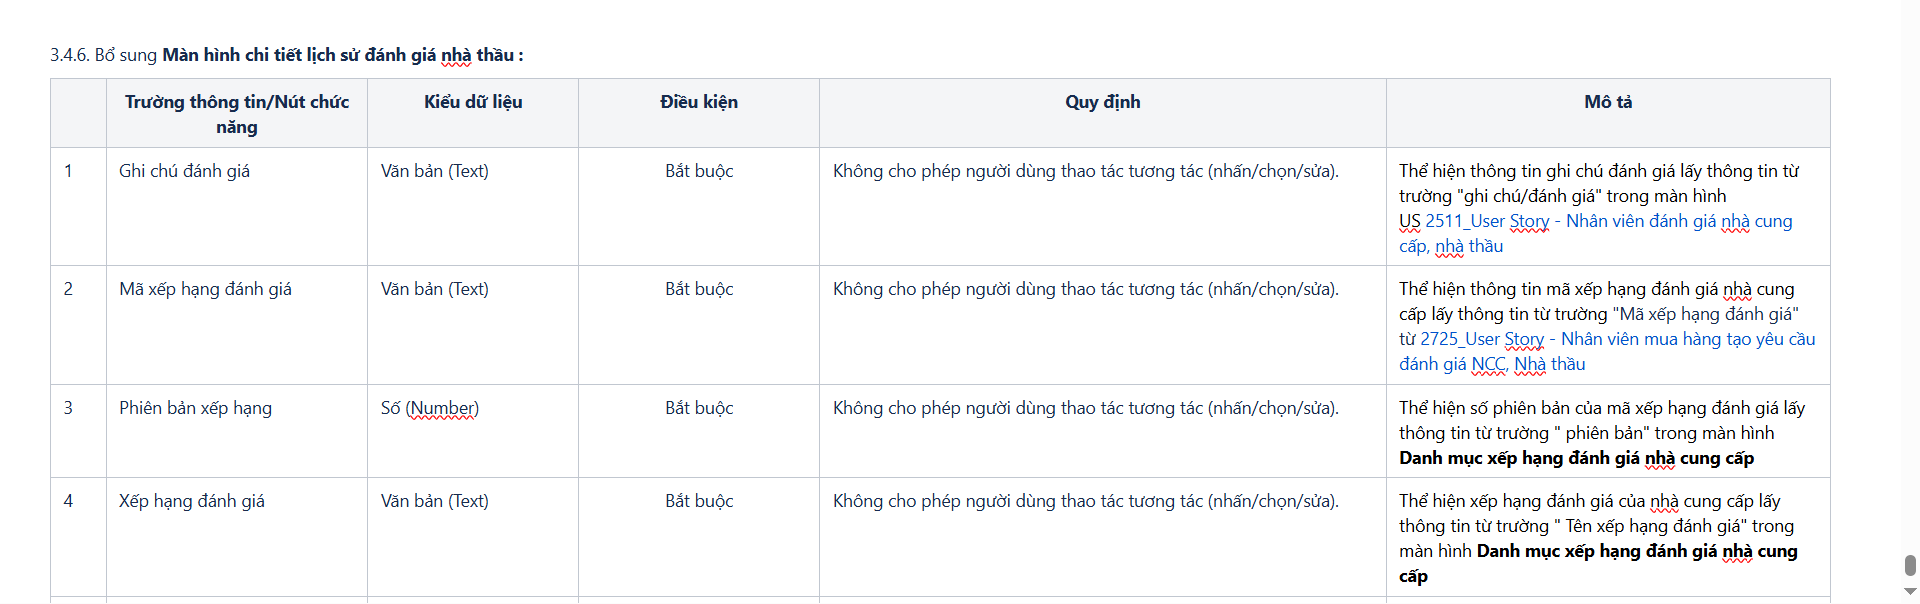Click the "Phiên bản xếp hạng" cell

(x=196, y=408)
